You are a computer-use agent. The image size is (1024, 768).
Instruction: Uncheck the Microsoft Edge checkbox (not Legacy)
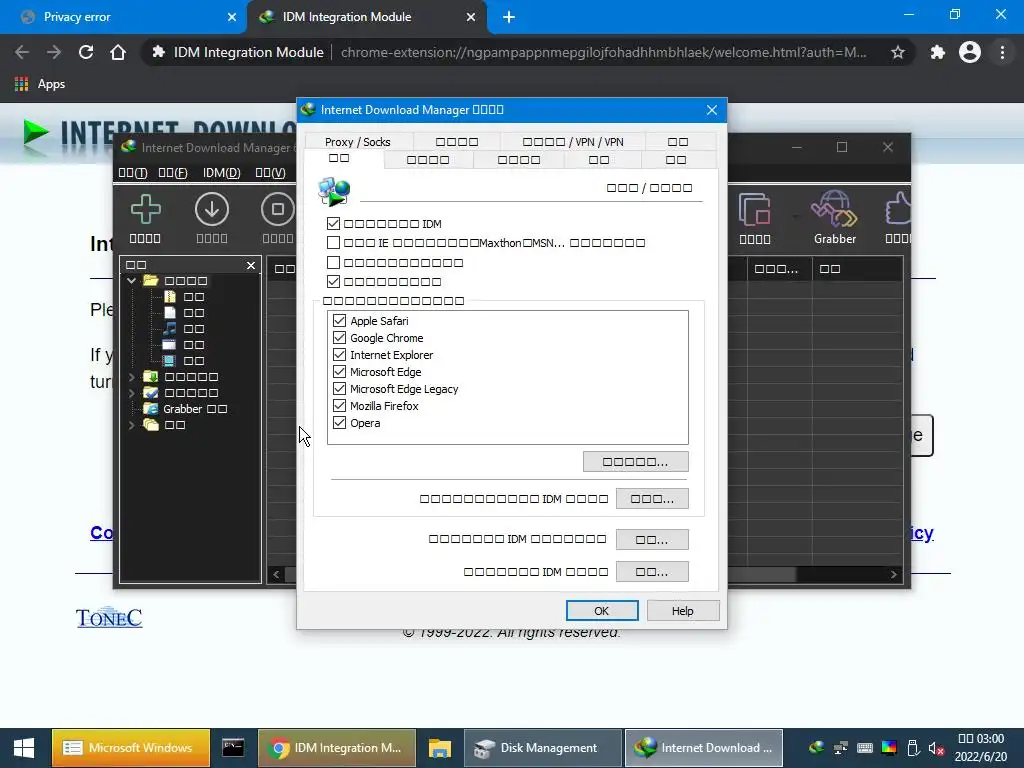pos(339,372)
